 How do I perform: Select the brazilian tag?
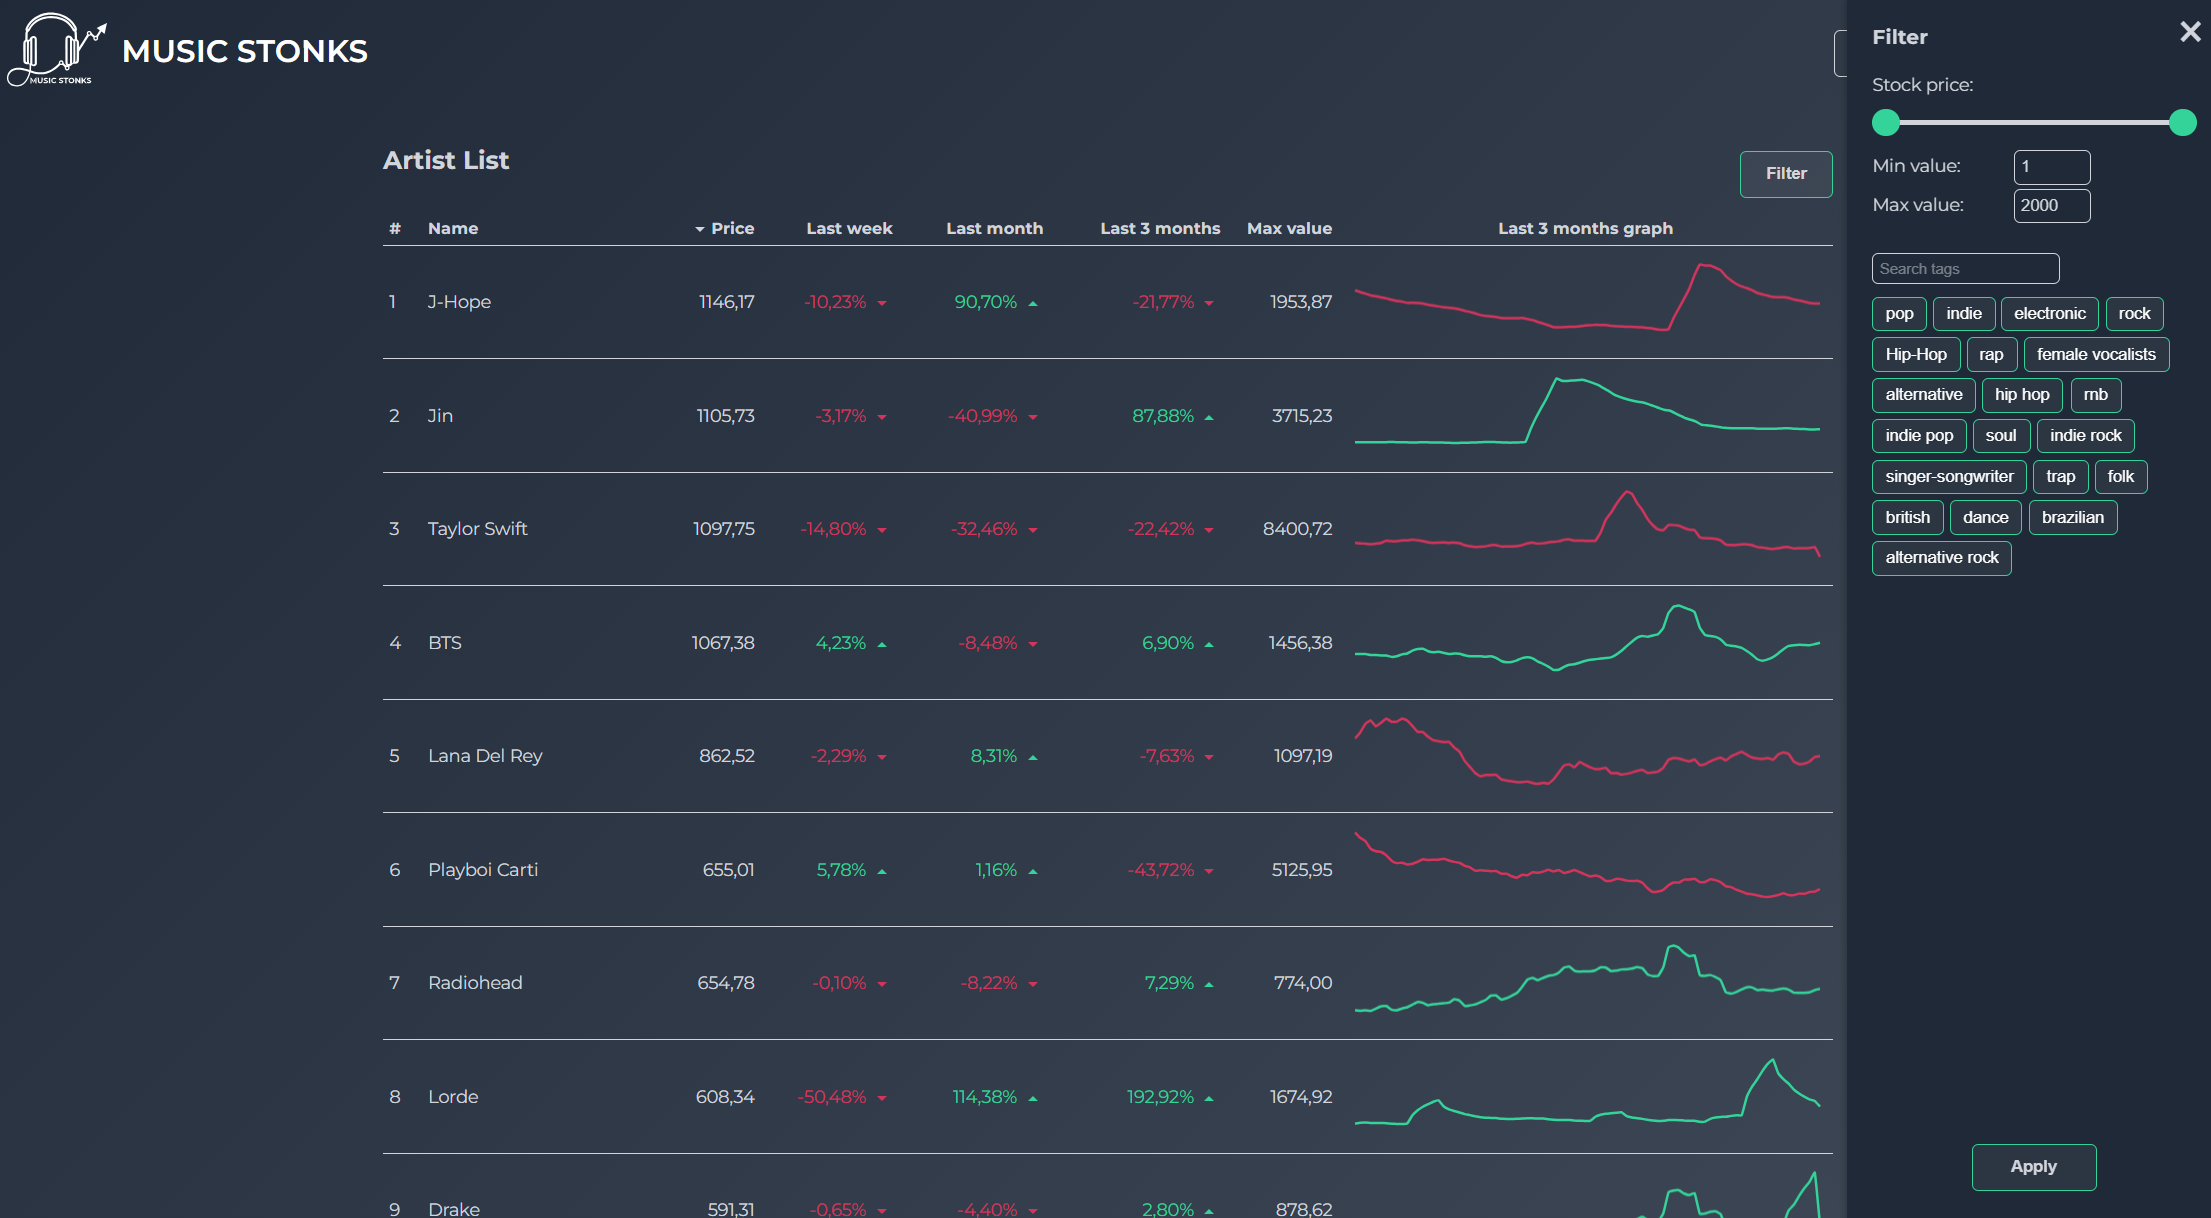pos(2073,518)
